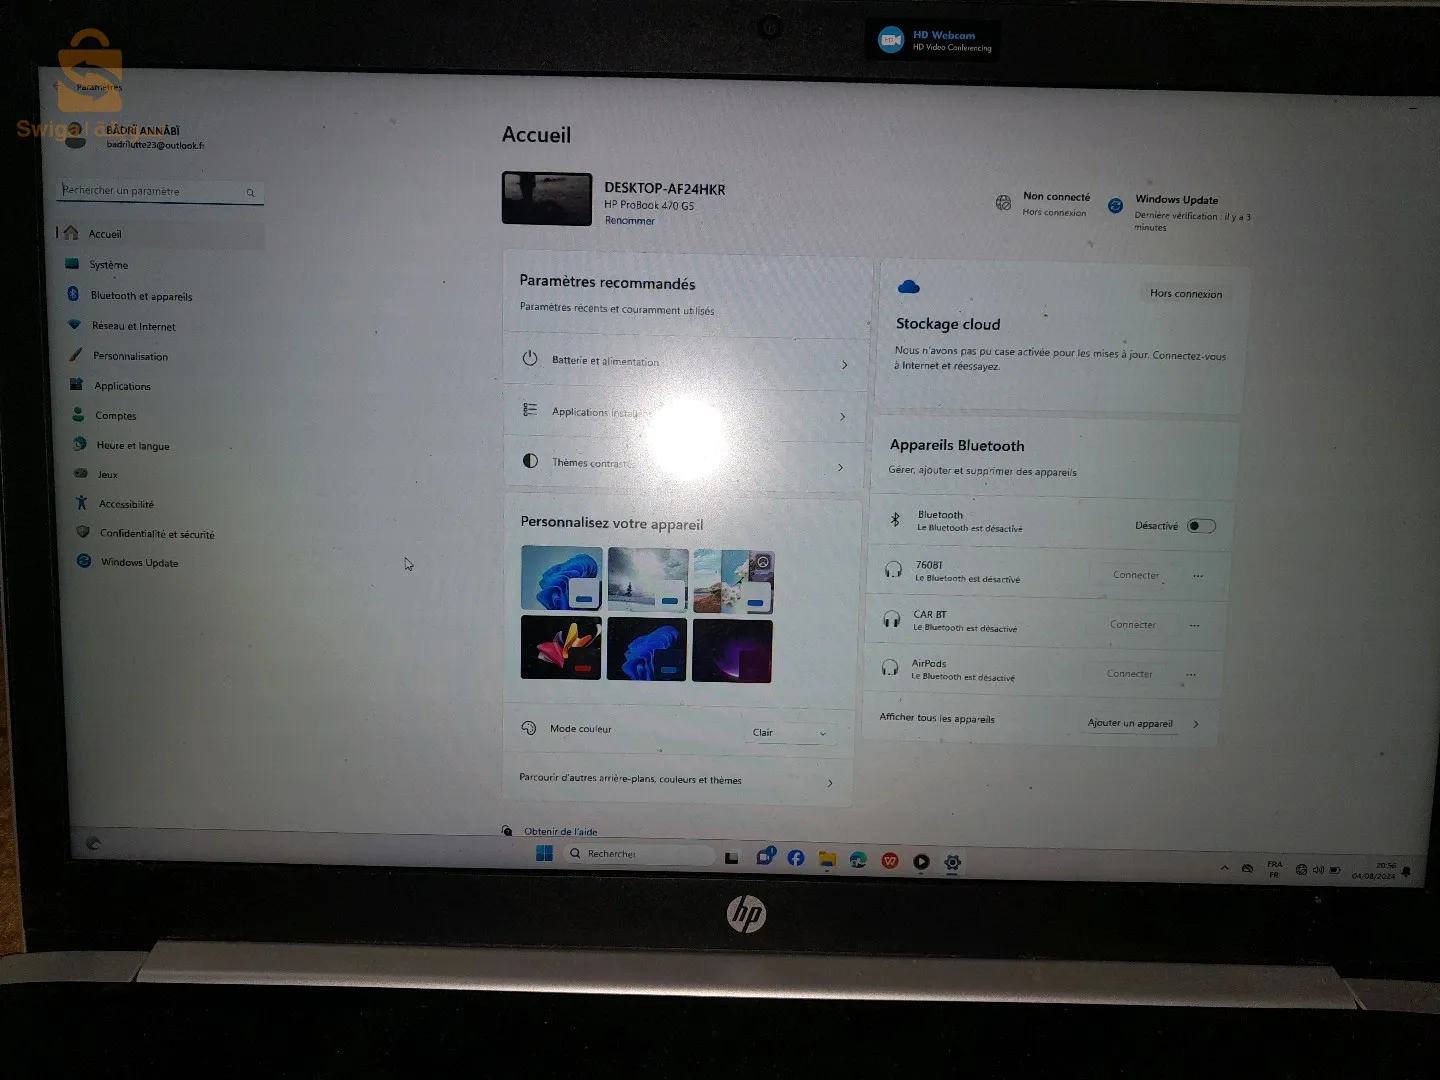Open Réseau et Internet section
1440x1080 pixels.
tap(133, 326)
